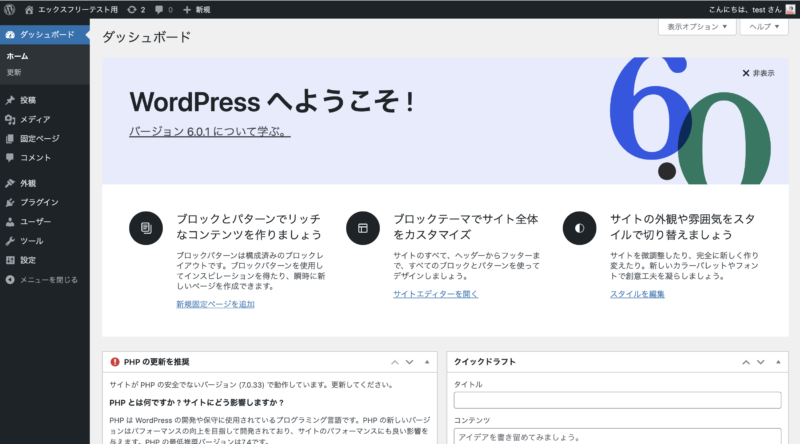Click the red PHP warning icon
Screen dimensions: 800x444
click(115, 362)
